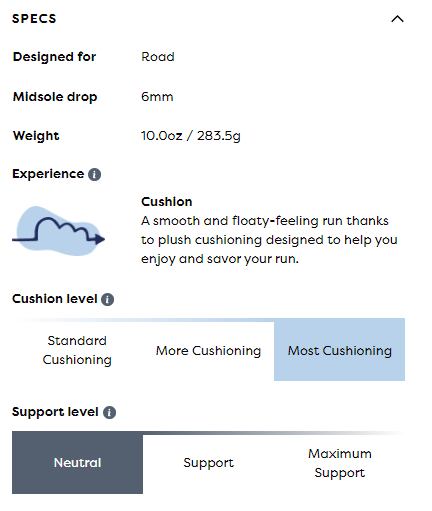
Task: Select the More Cushioning segment
Action: pyautogui.click(x=208, y=351)
